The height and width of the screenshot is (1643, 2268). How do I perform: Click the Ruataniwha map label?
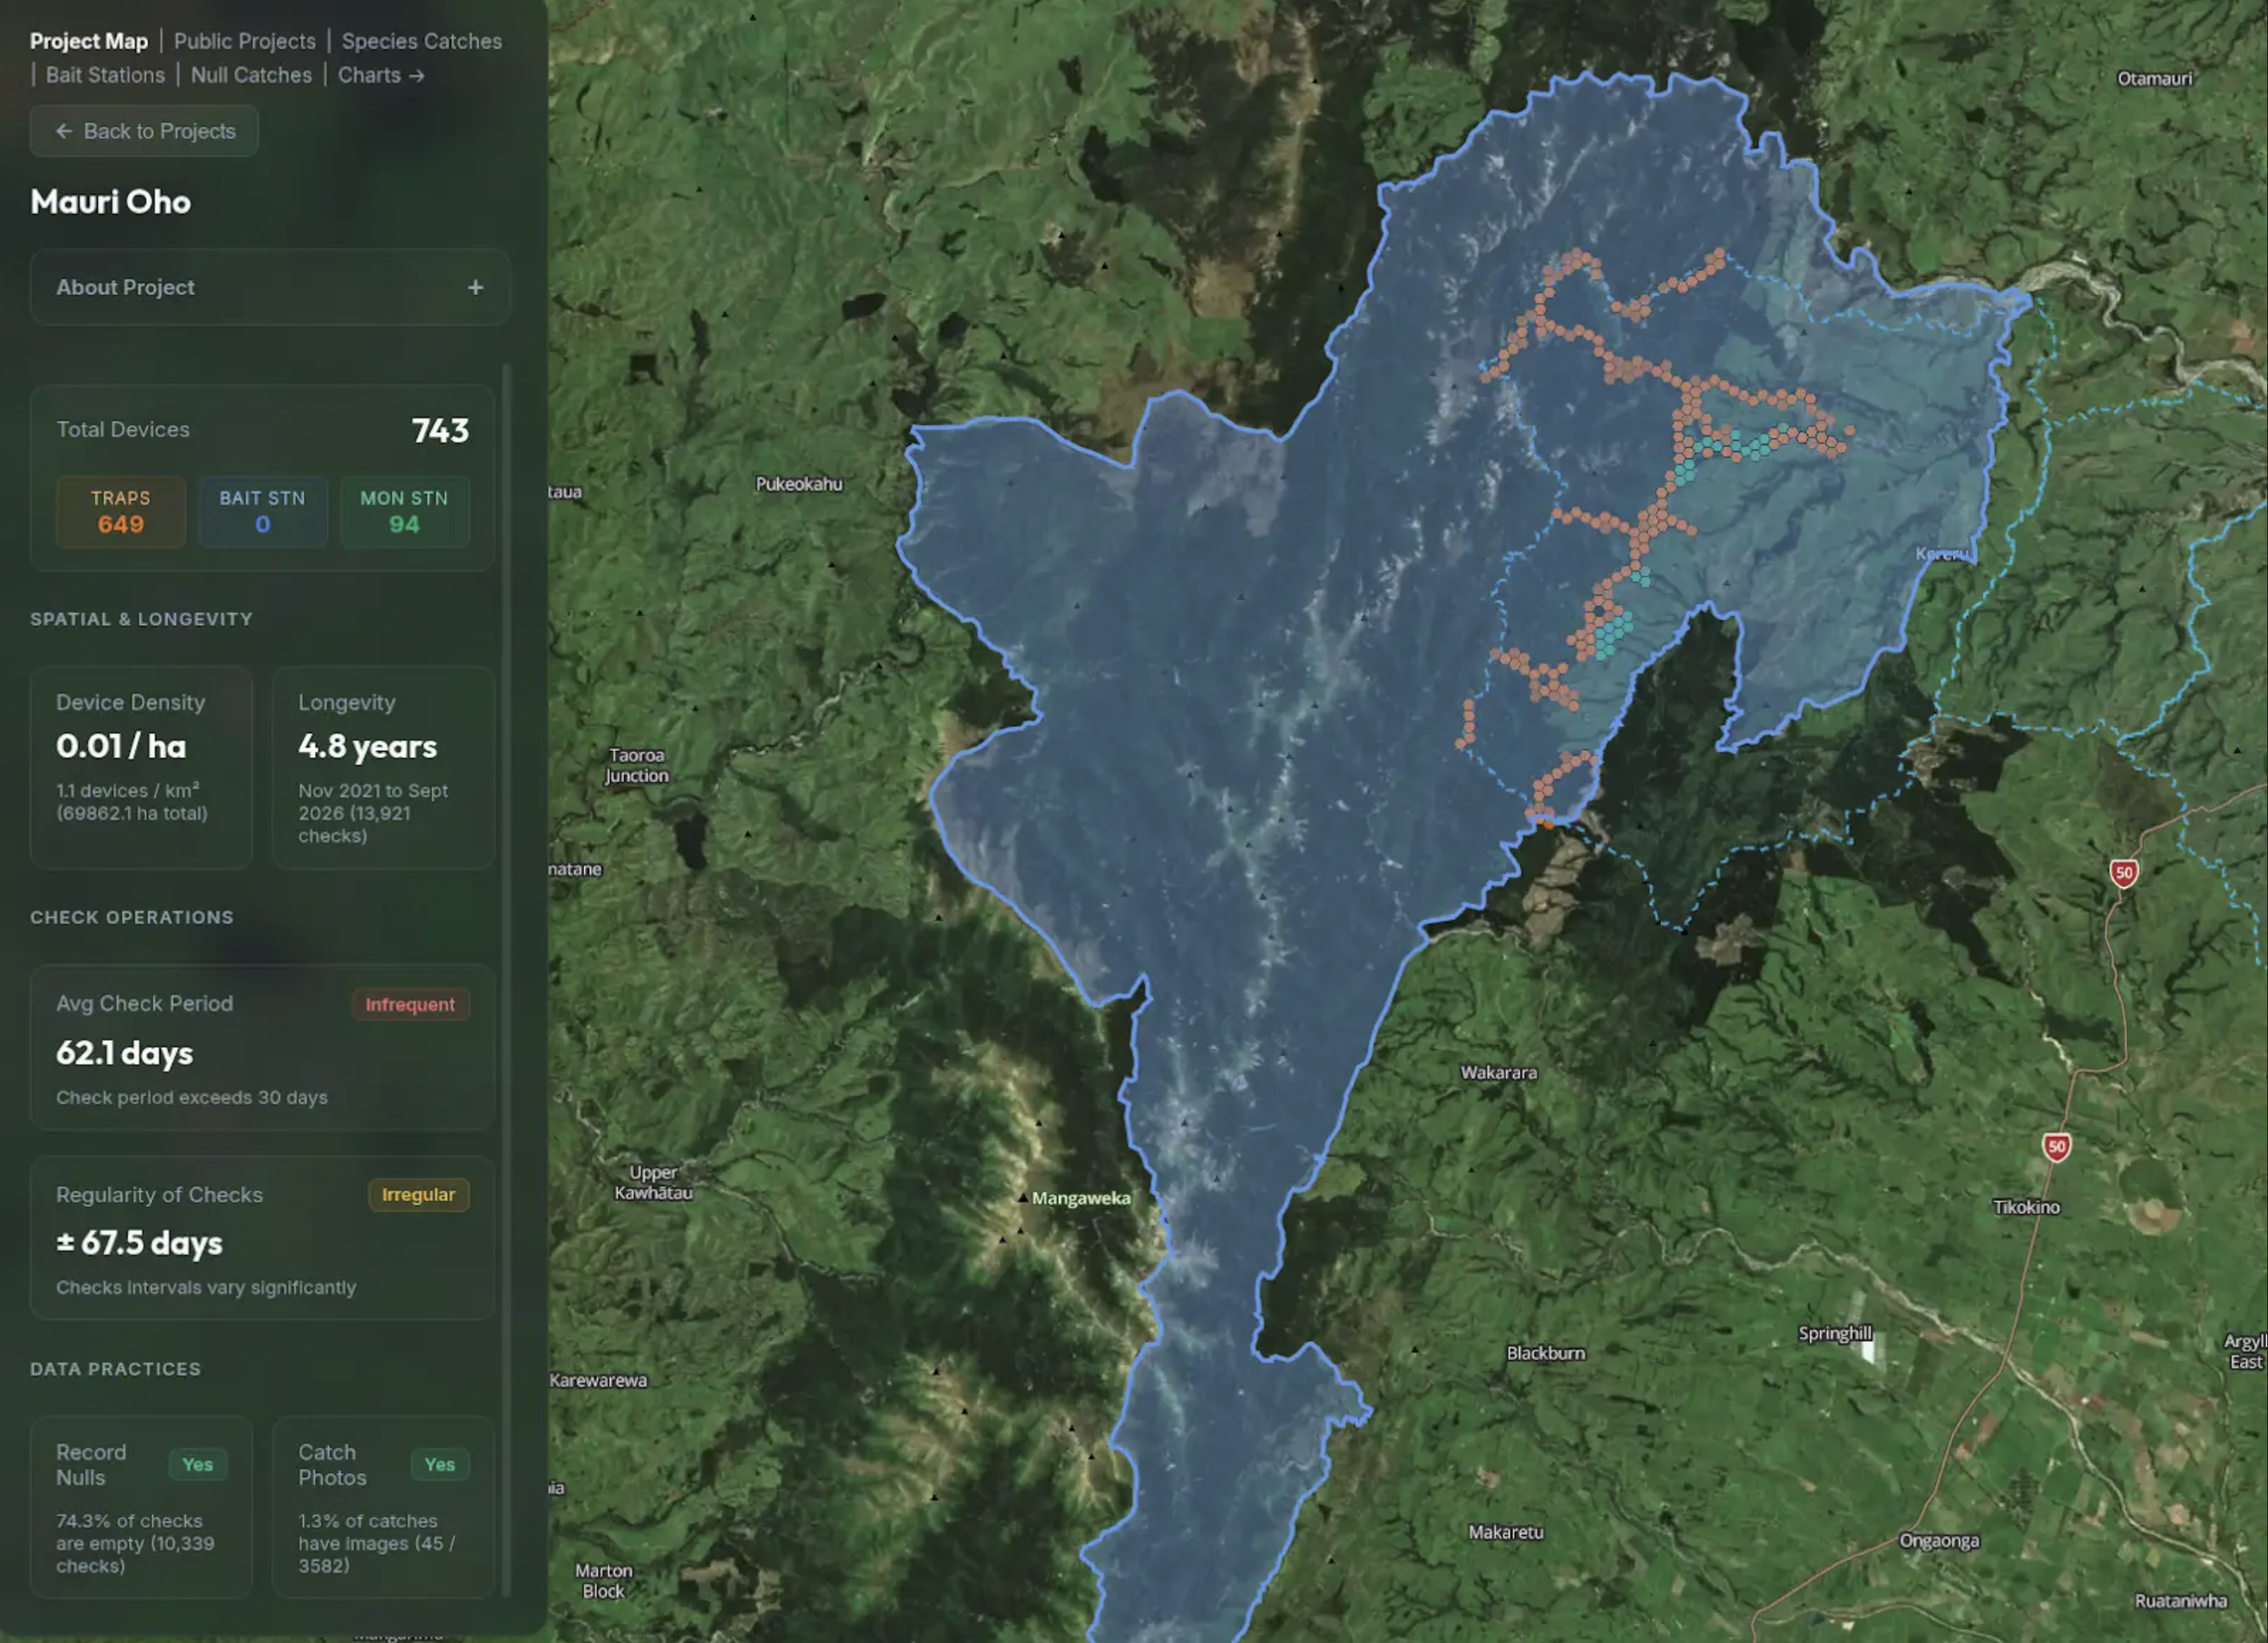click(x=2181, y=1601)
